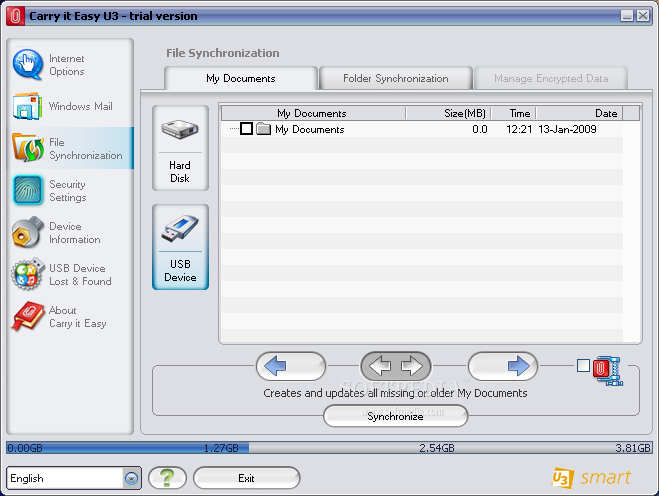Click the storage capacity usage bar

click(330, 448)
